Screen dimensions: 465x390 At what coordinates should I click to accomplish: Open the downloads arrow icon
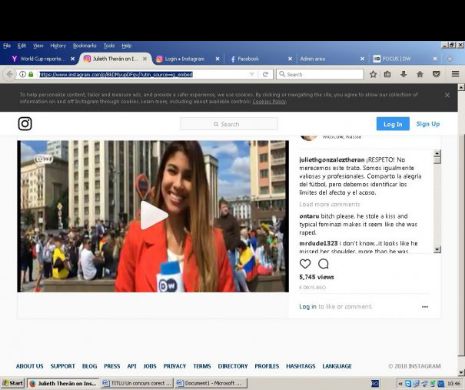pos(404,74)
